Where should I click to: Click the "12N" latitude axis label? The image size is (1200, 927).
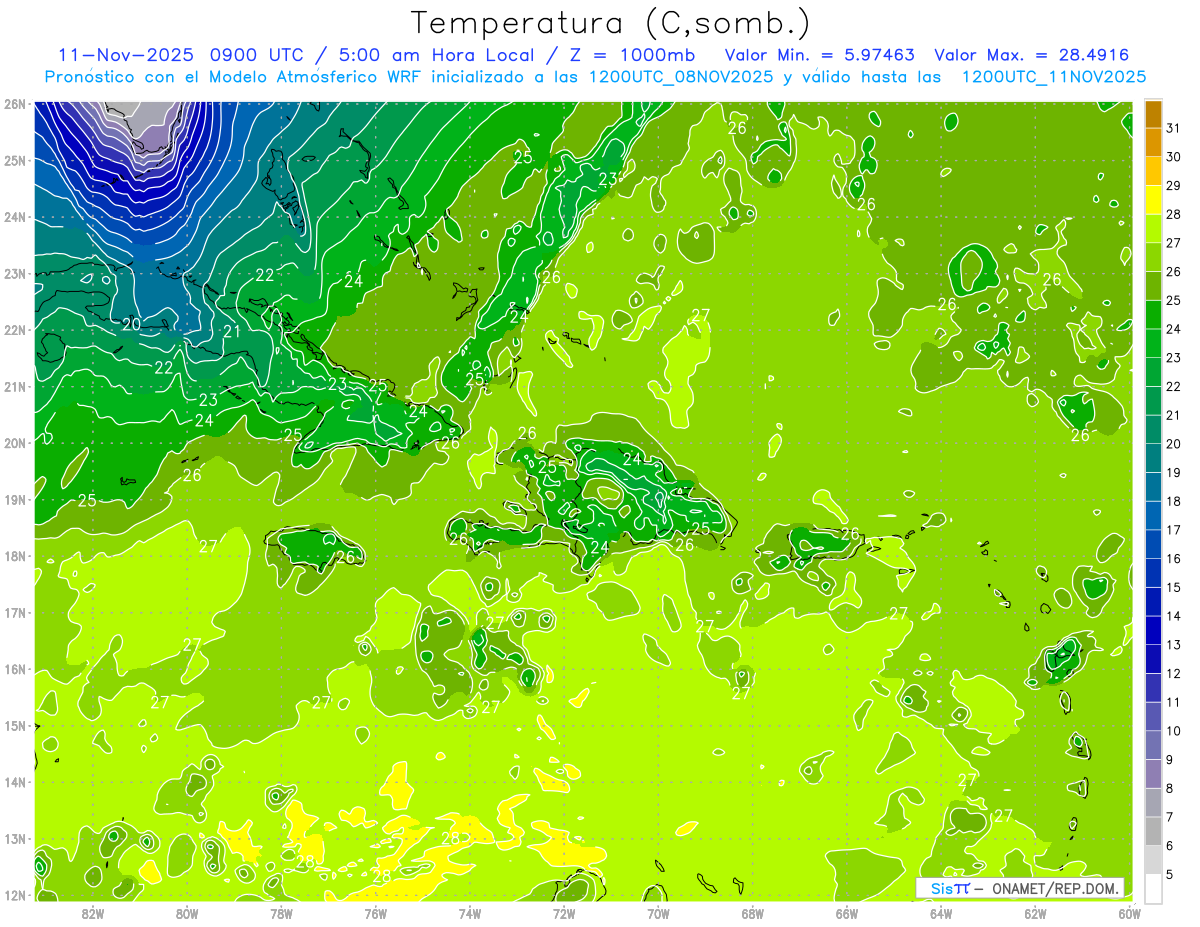tap(14, 895)
